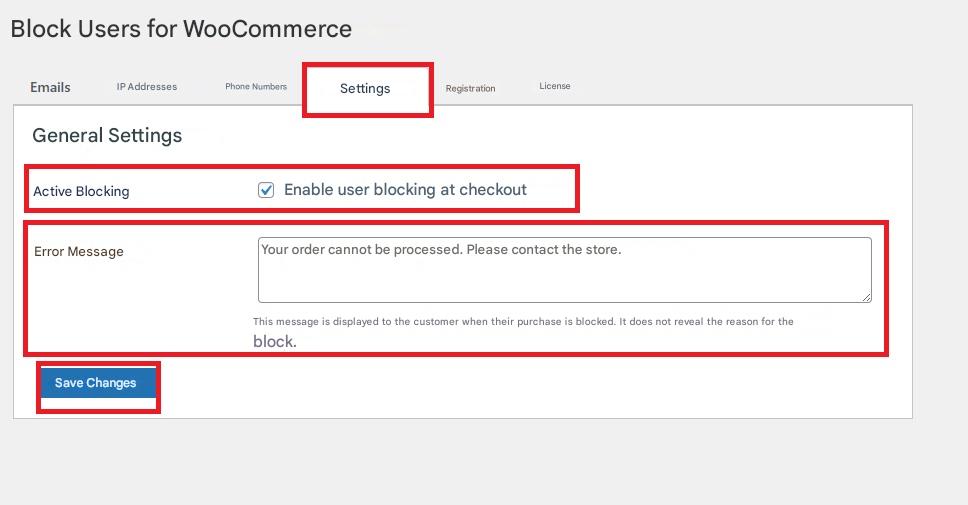
Task: Open the Registration tab
Action: point(470,88)
